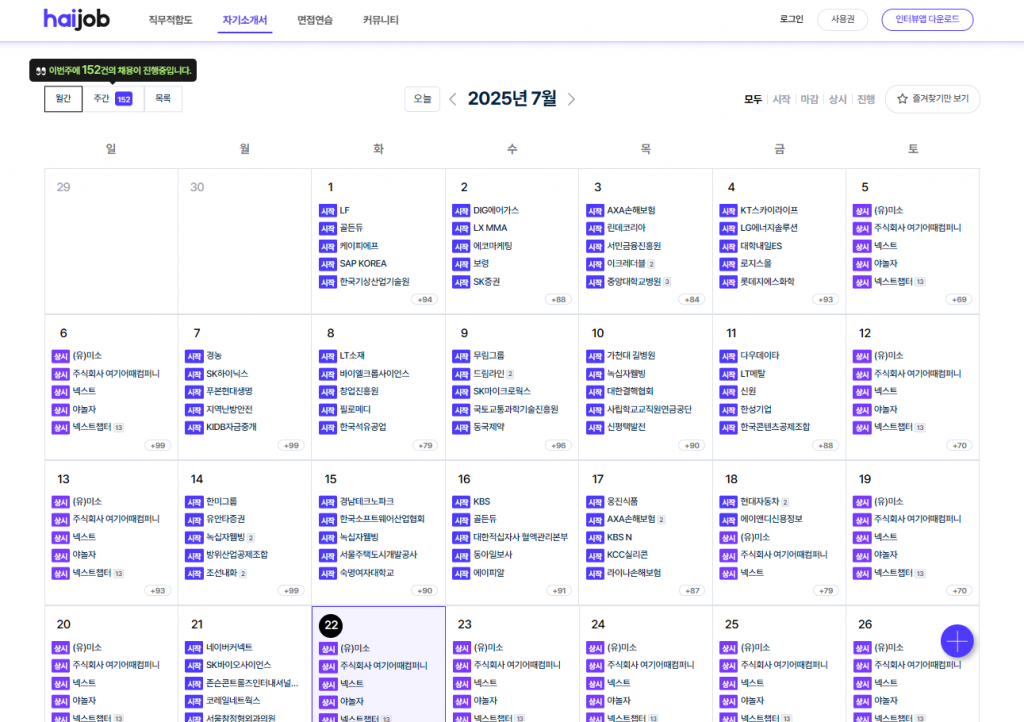This screenshot has height=722, width=1024.
Task: Expand the +87 more items on July 17
Action: tap(692, 591)
